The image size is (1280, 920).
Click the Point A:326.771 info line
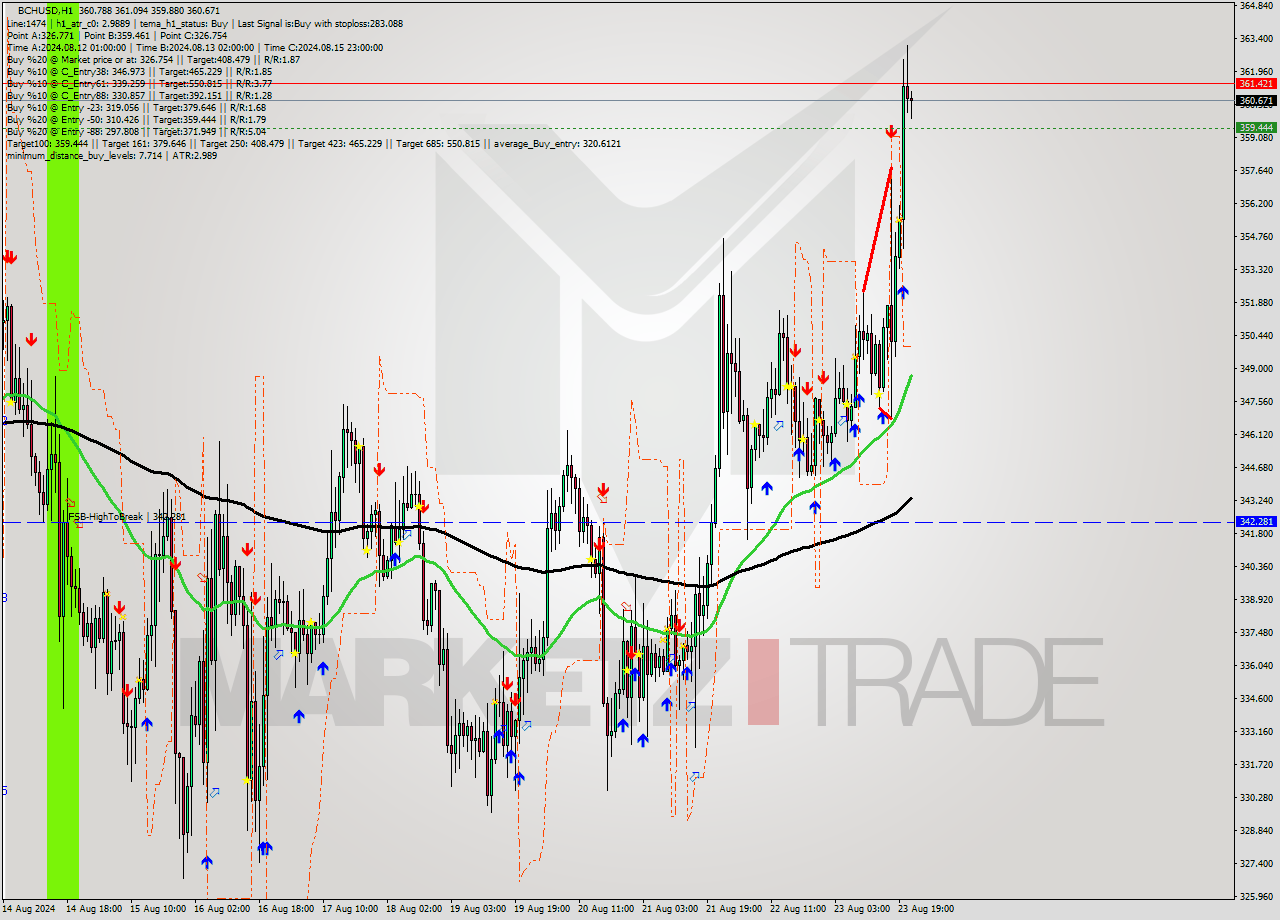(x=116, y=35)
